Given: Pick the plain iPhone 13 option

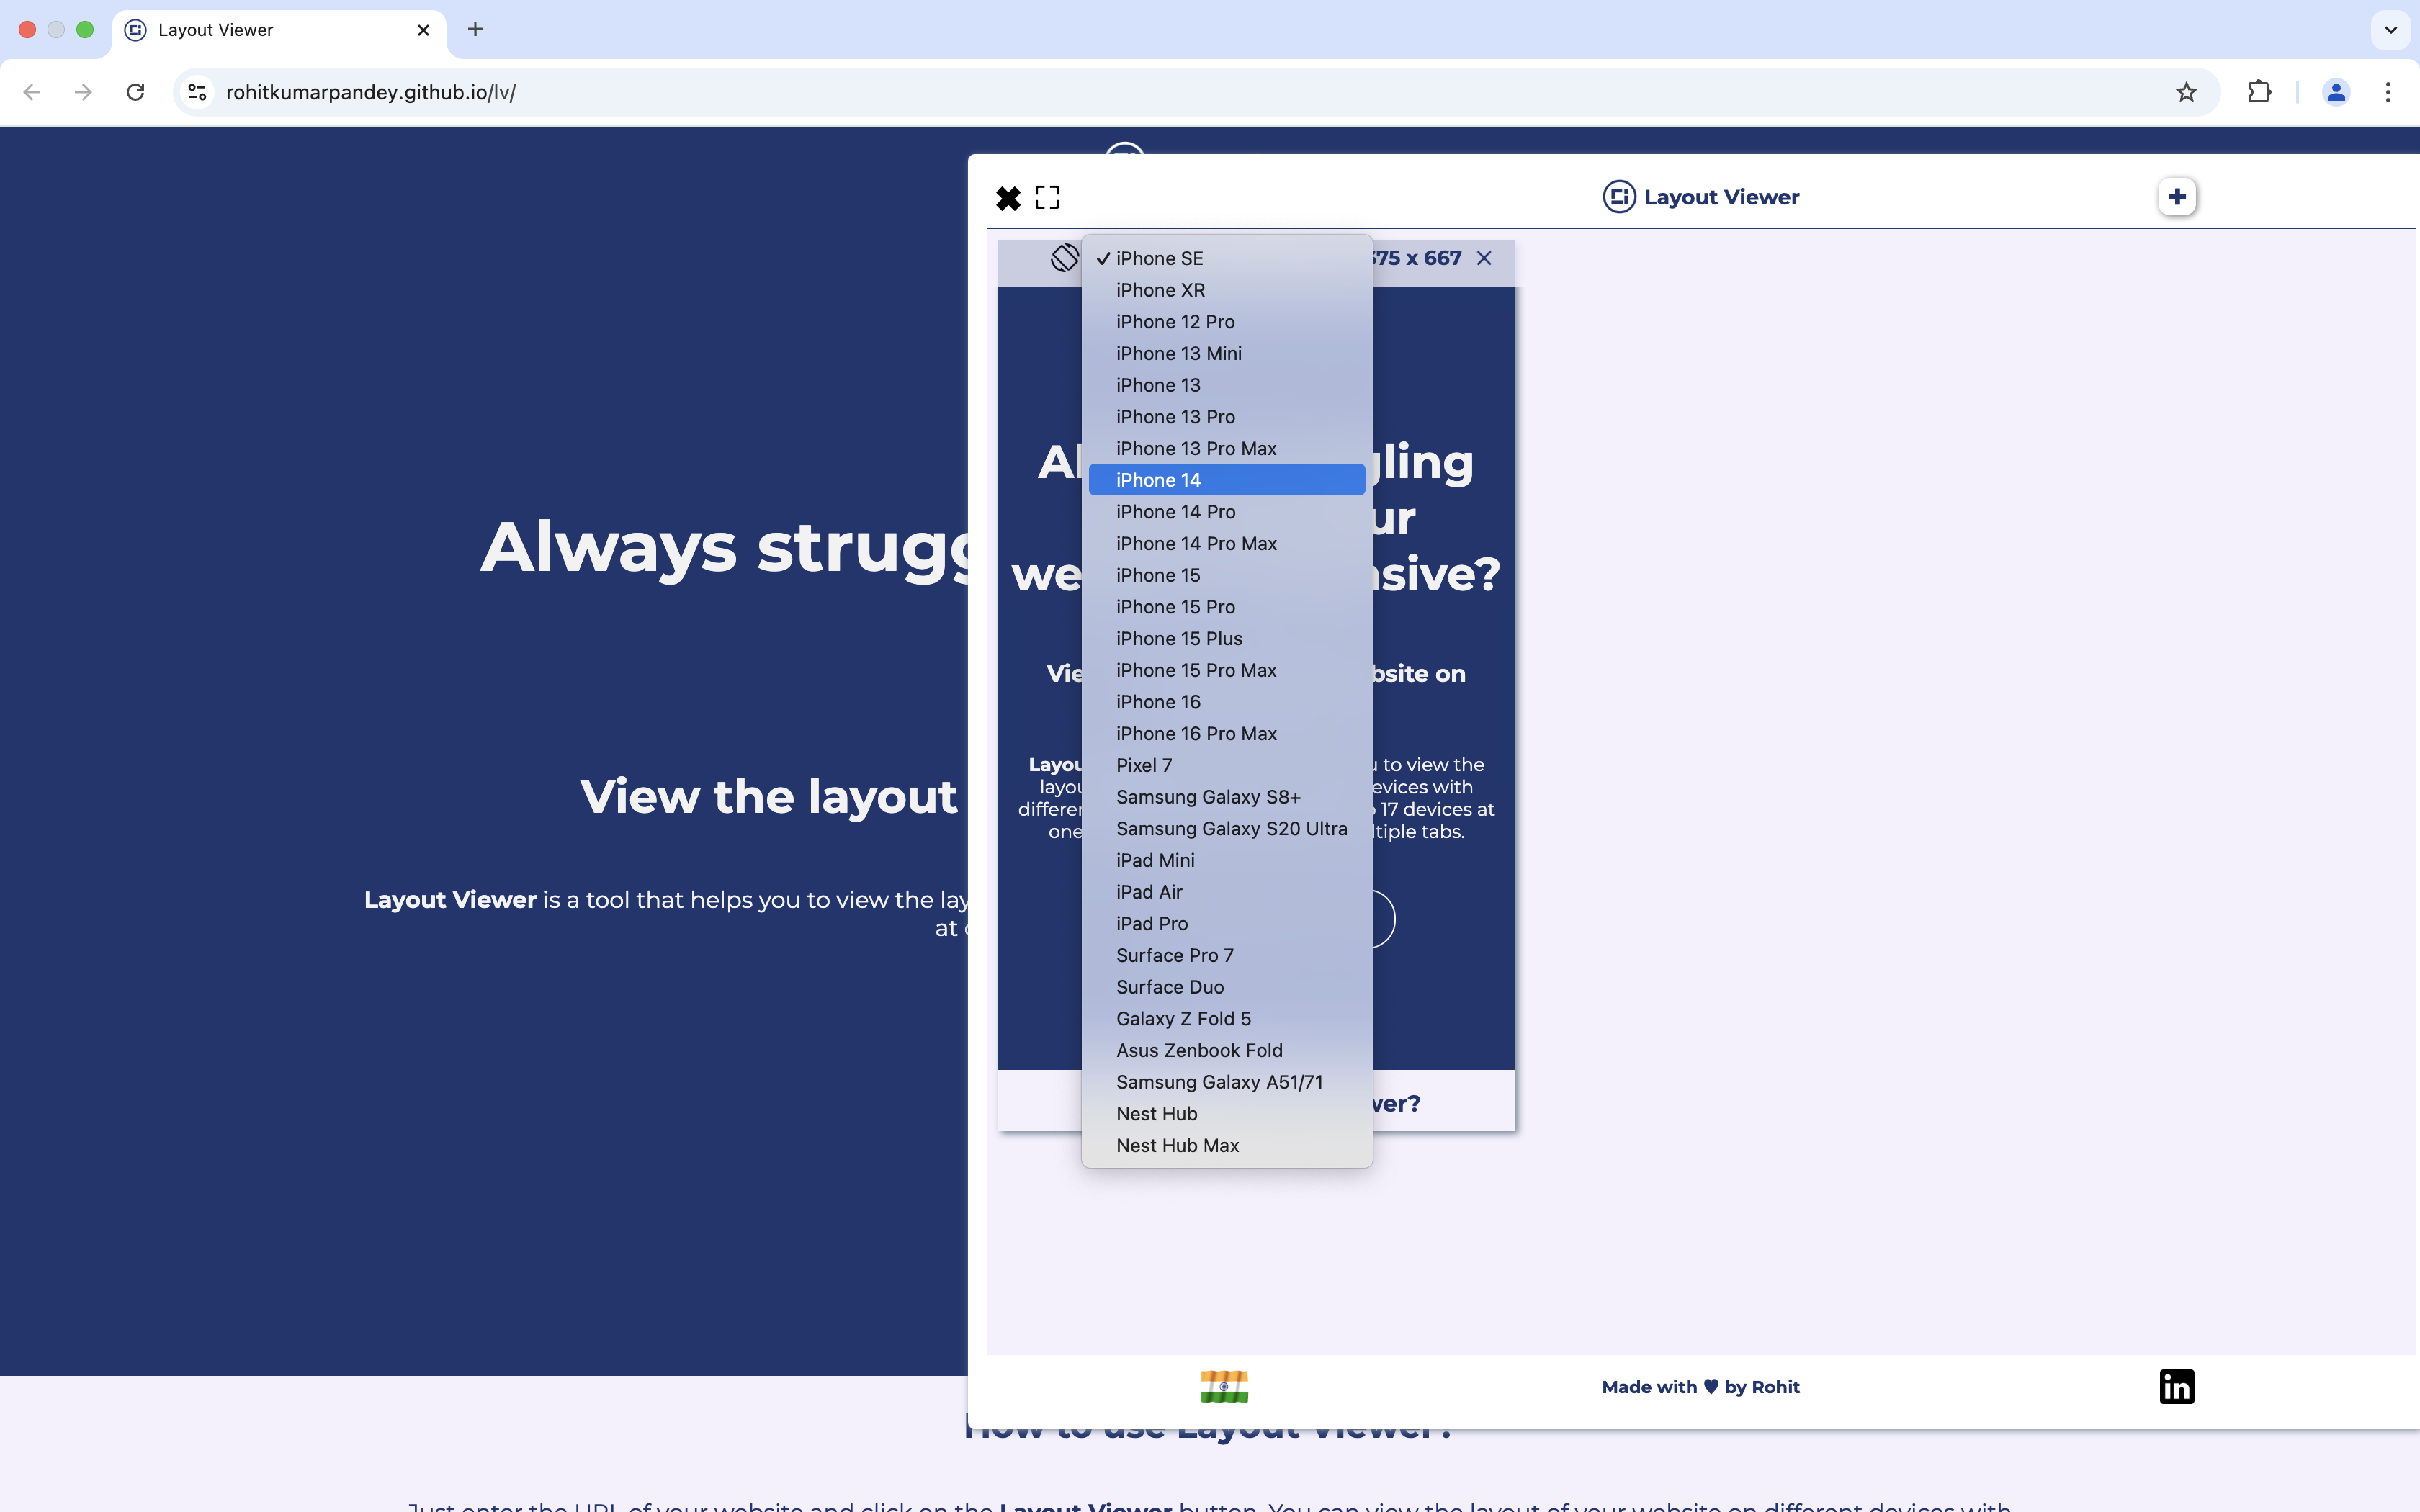Looking at the screenshot, I should tap(1227, 385).
